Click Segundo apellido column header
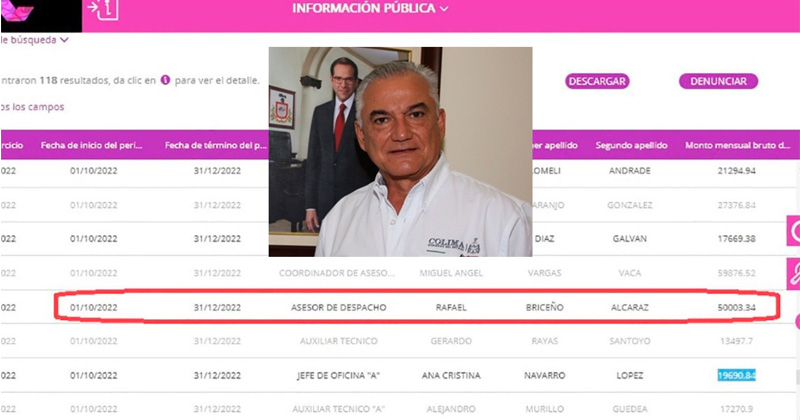This screenshot has height=420, width=800. [631, 145]
